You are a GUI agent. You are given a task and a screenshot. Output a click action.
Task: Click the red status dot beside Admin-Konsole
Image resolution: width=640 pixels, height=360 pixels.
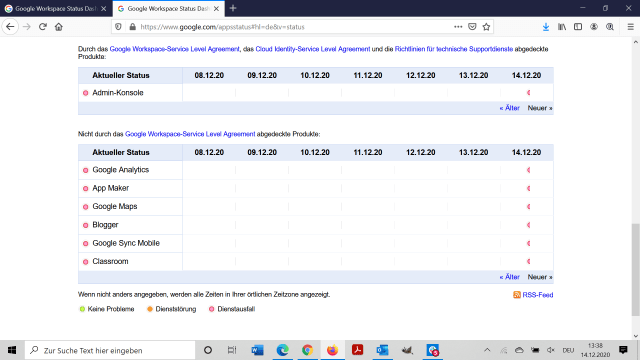coord(85,93)
